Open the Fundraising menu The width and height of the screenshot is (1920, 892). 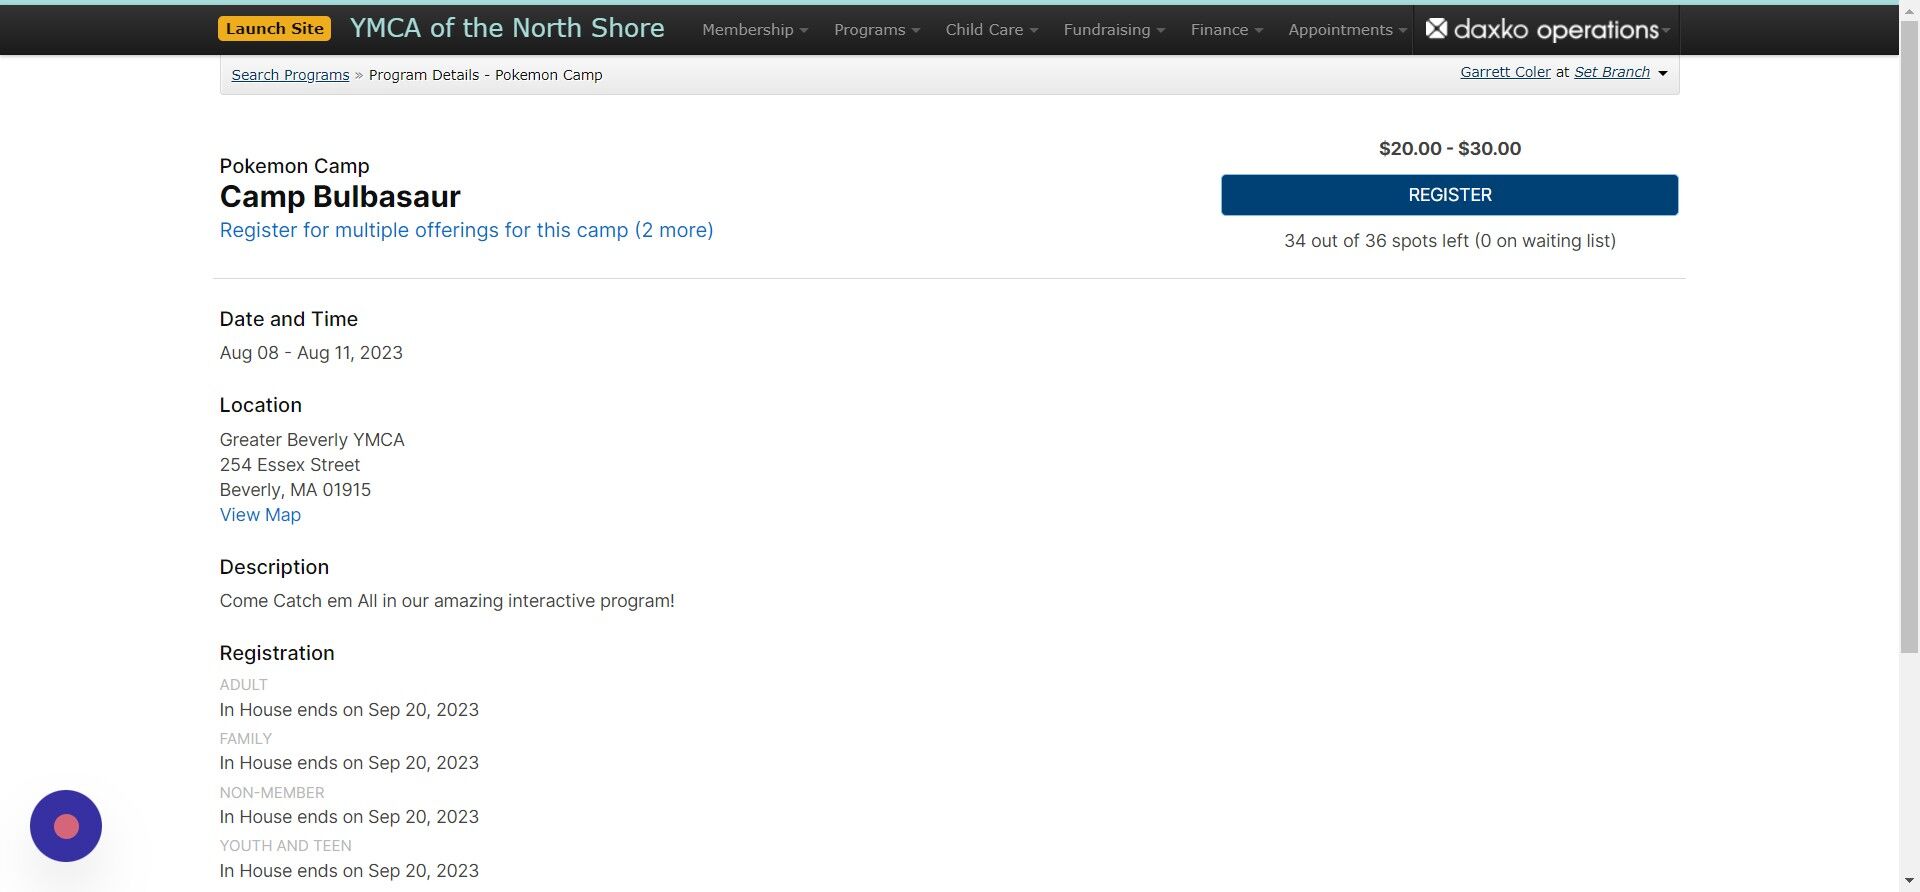click(1114, 30)
